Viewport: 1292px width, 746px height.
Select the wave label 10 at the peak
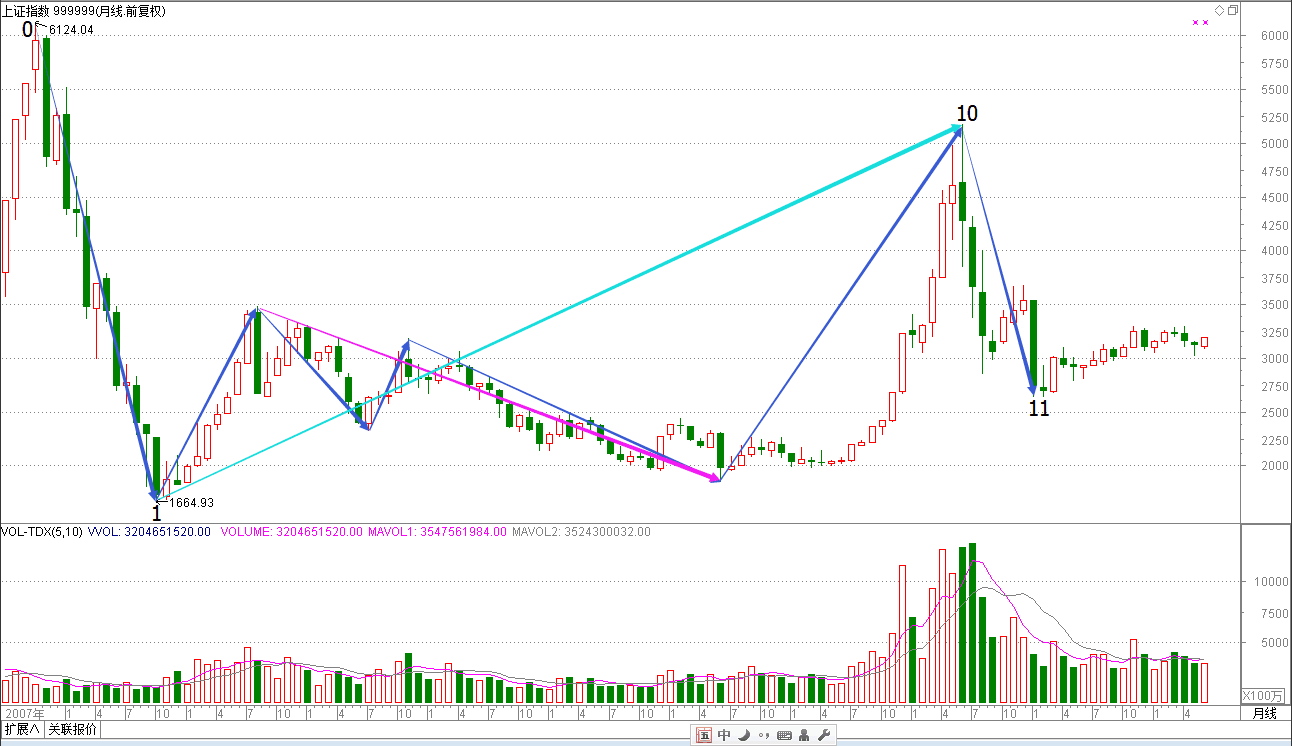click(x=966, y=114)
